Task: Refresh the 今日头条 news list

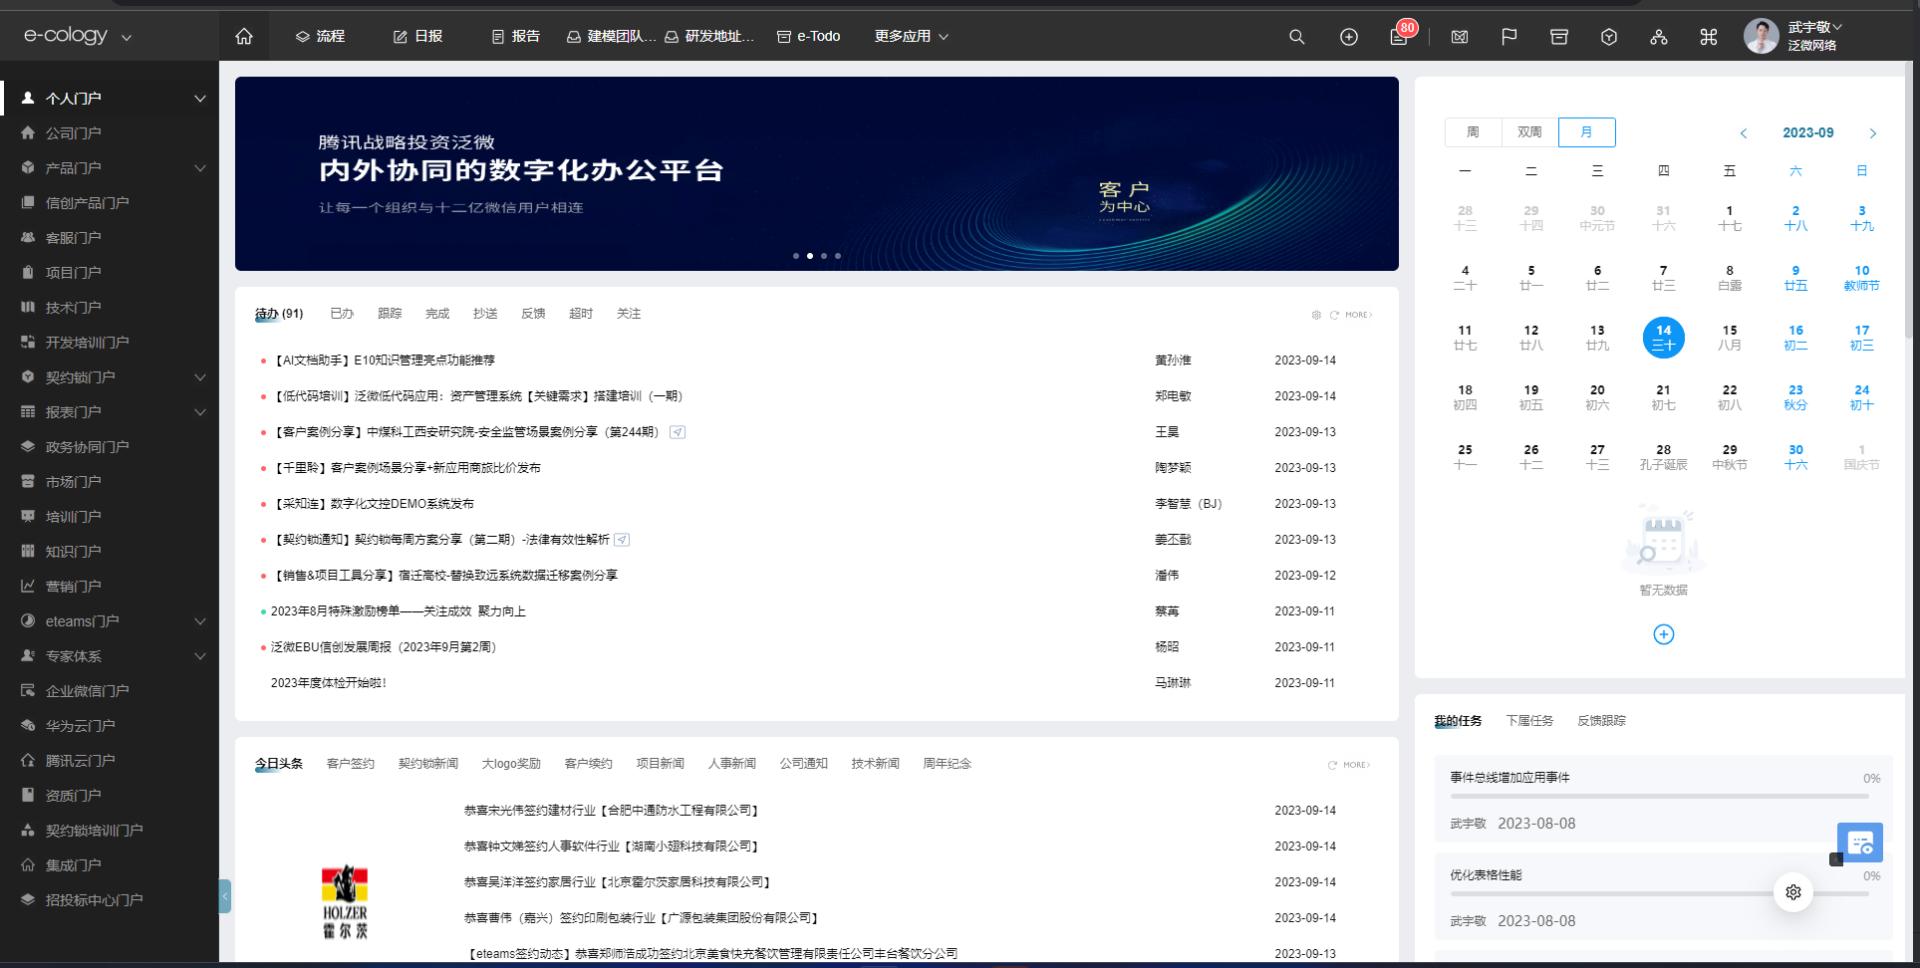Action: tap(1332, 765)
